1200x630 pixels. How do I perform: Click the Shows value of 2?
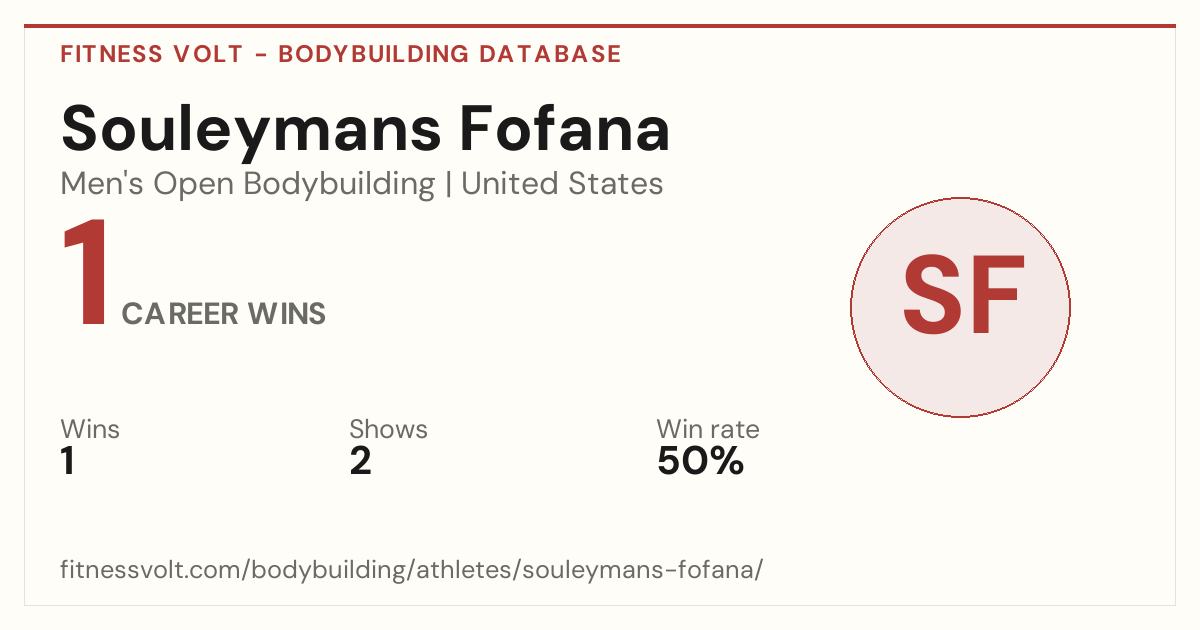pos(360,462)
